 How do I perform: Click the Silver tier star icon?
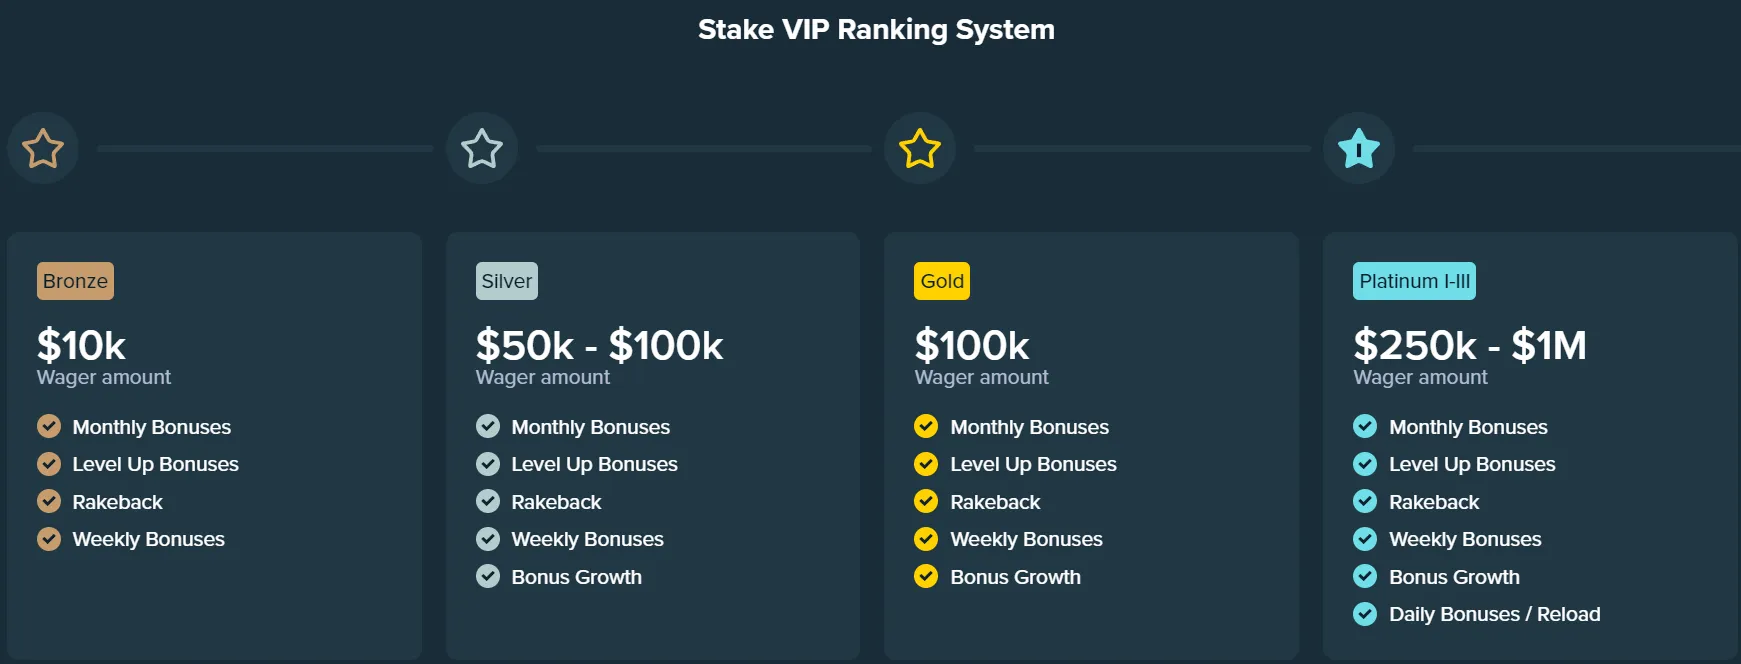482,149
